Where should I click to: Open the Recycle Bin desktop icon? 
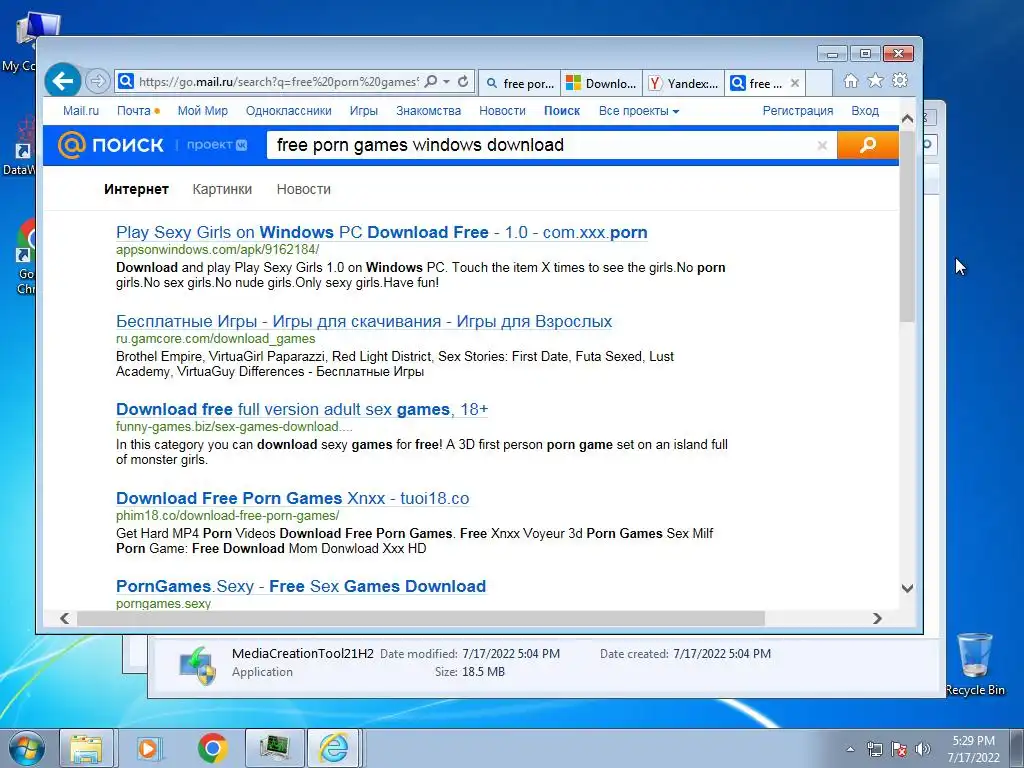click(974, 664)
